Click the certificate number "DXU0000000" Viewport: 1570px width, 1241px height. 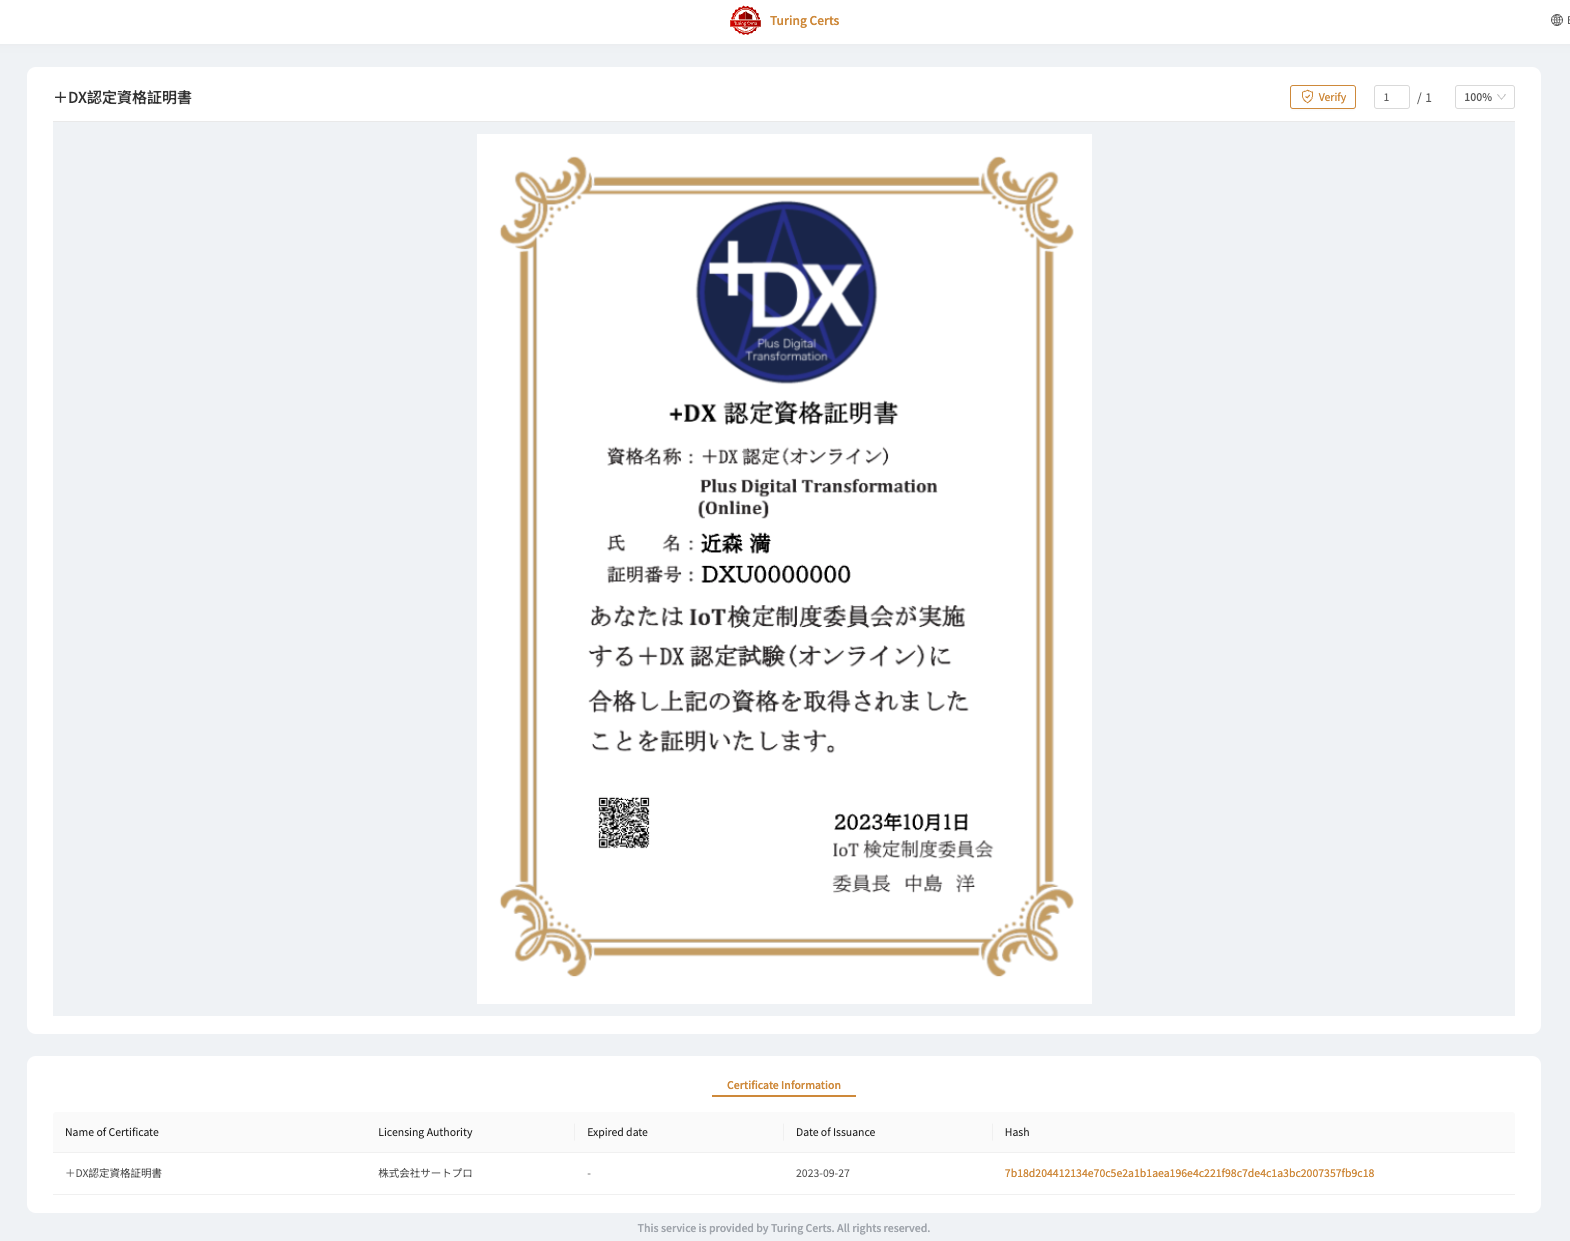[x=776, y=574]
